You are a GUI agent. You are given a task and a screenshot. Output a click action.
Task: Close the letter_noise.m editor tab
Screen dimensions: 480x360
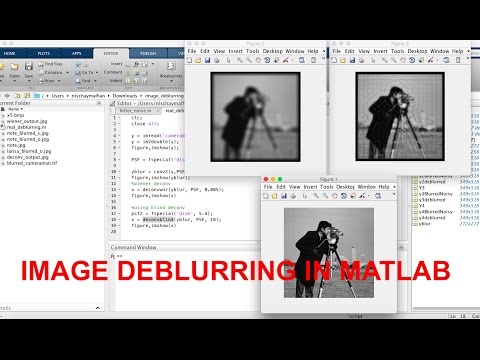(x=158, y=110)
